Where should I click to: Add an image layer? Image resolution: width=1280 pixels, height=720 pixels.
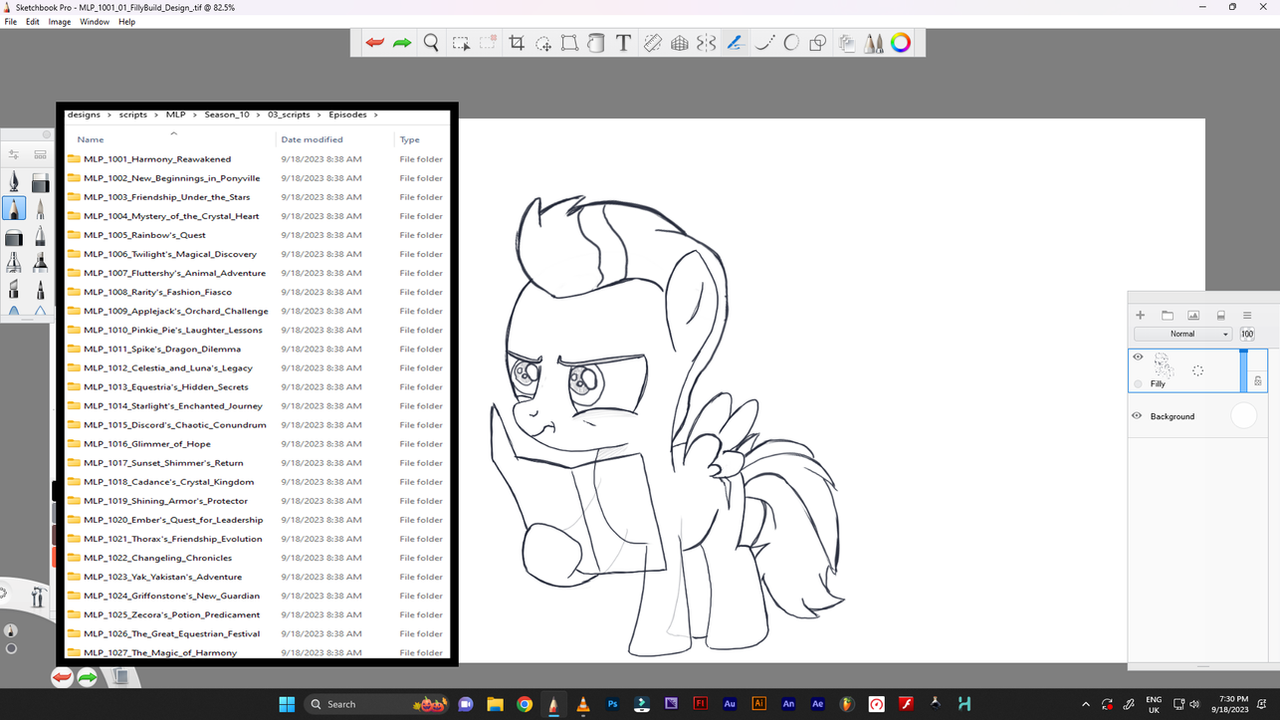pyautogui.click(x=1193, y=315)
